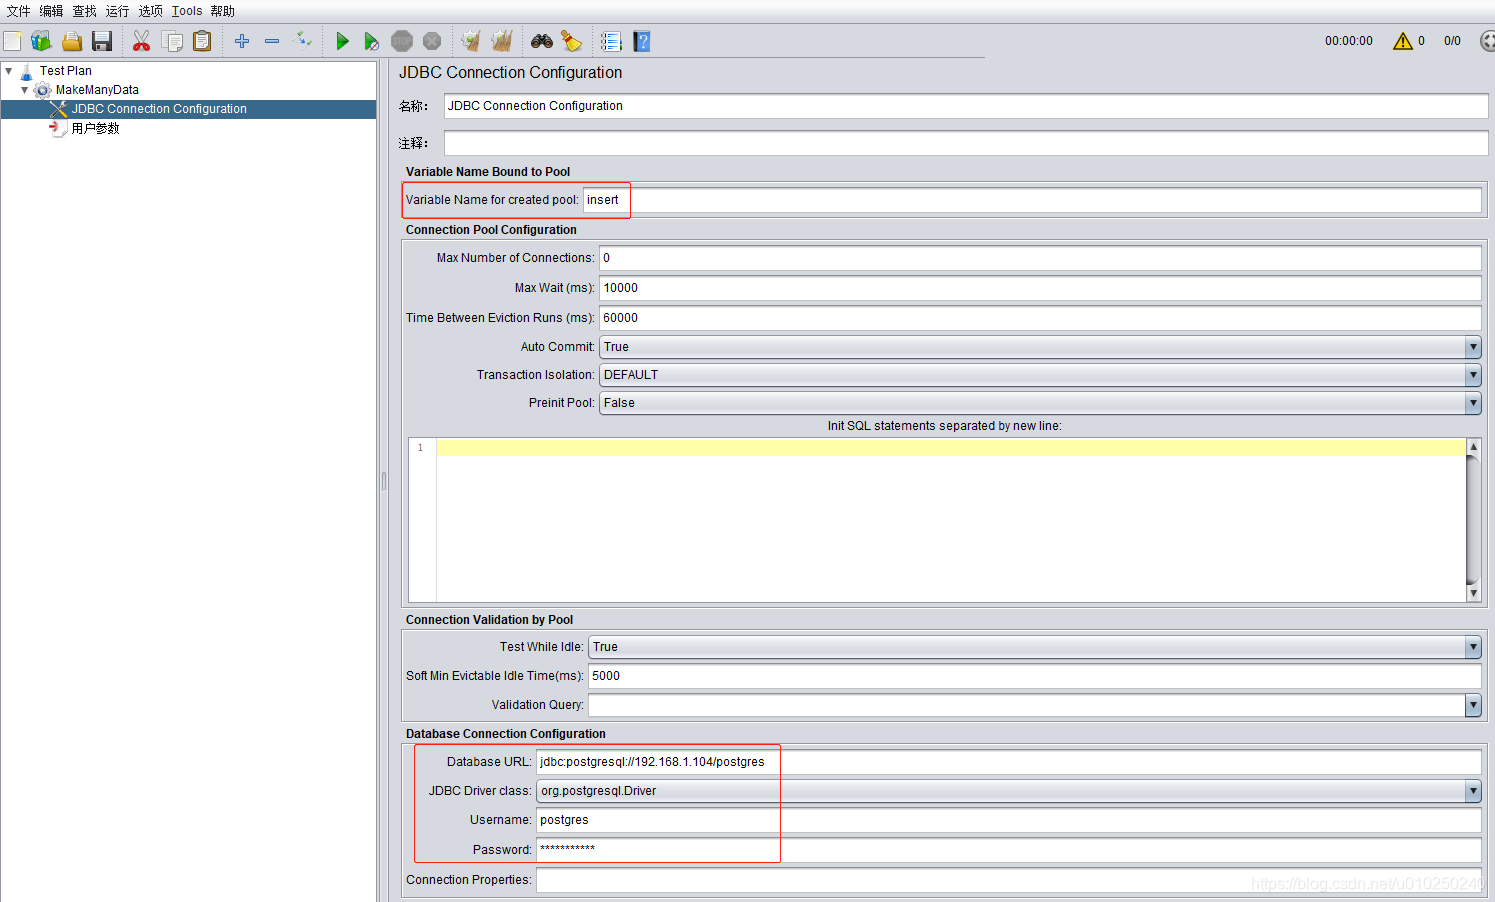Create a new test plan via New icon
The height and width of the screenshot is (902, 1495).
coord(12,41)
